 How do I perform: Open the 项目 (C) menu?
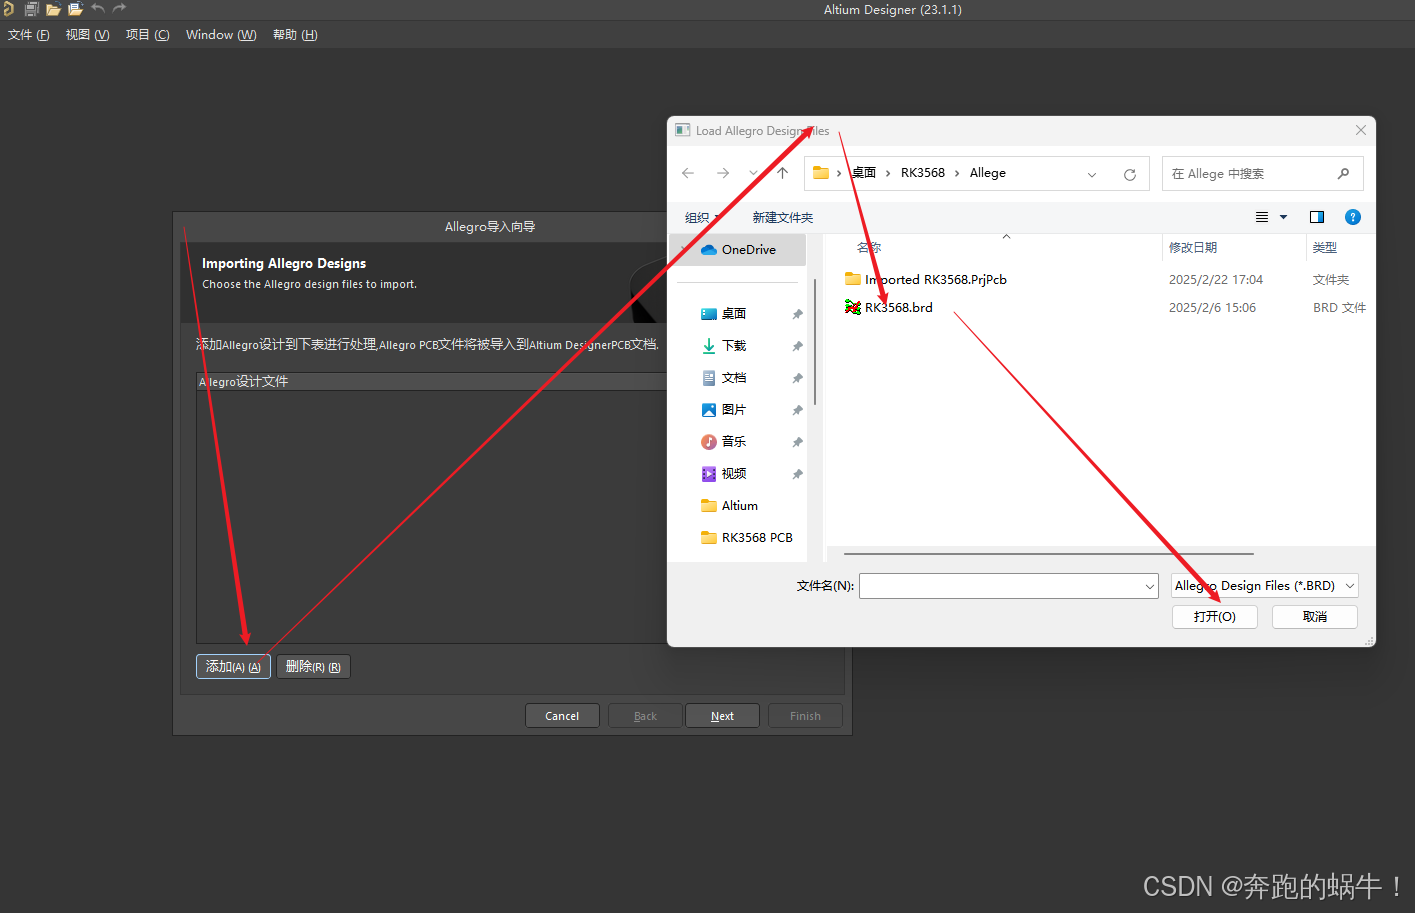point(147,35)
